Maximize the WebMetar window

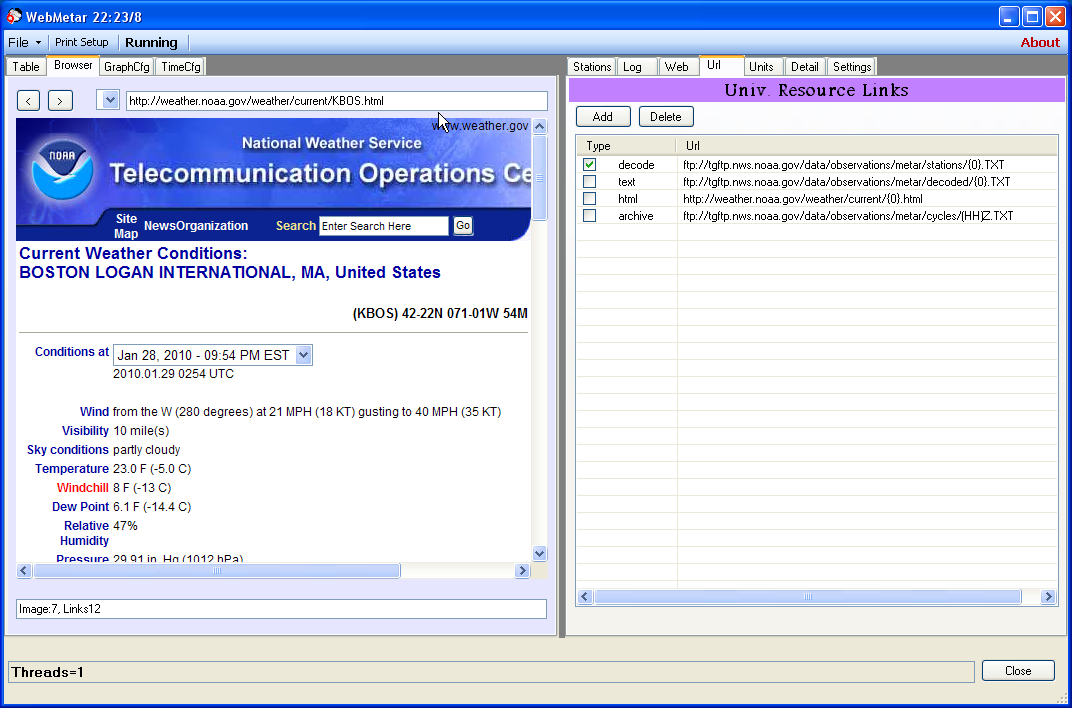pyautogui.click(x=1032, y=16)
